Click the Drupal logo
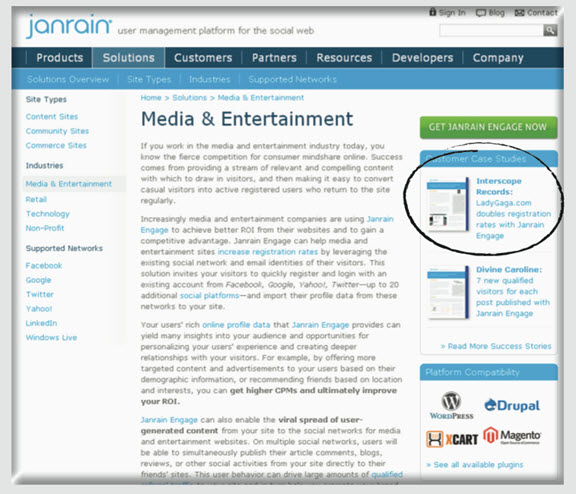 point(512,405)
